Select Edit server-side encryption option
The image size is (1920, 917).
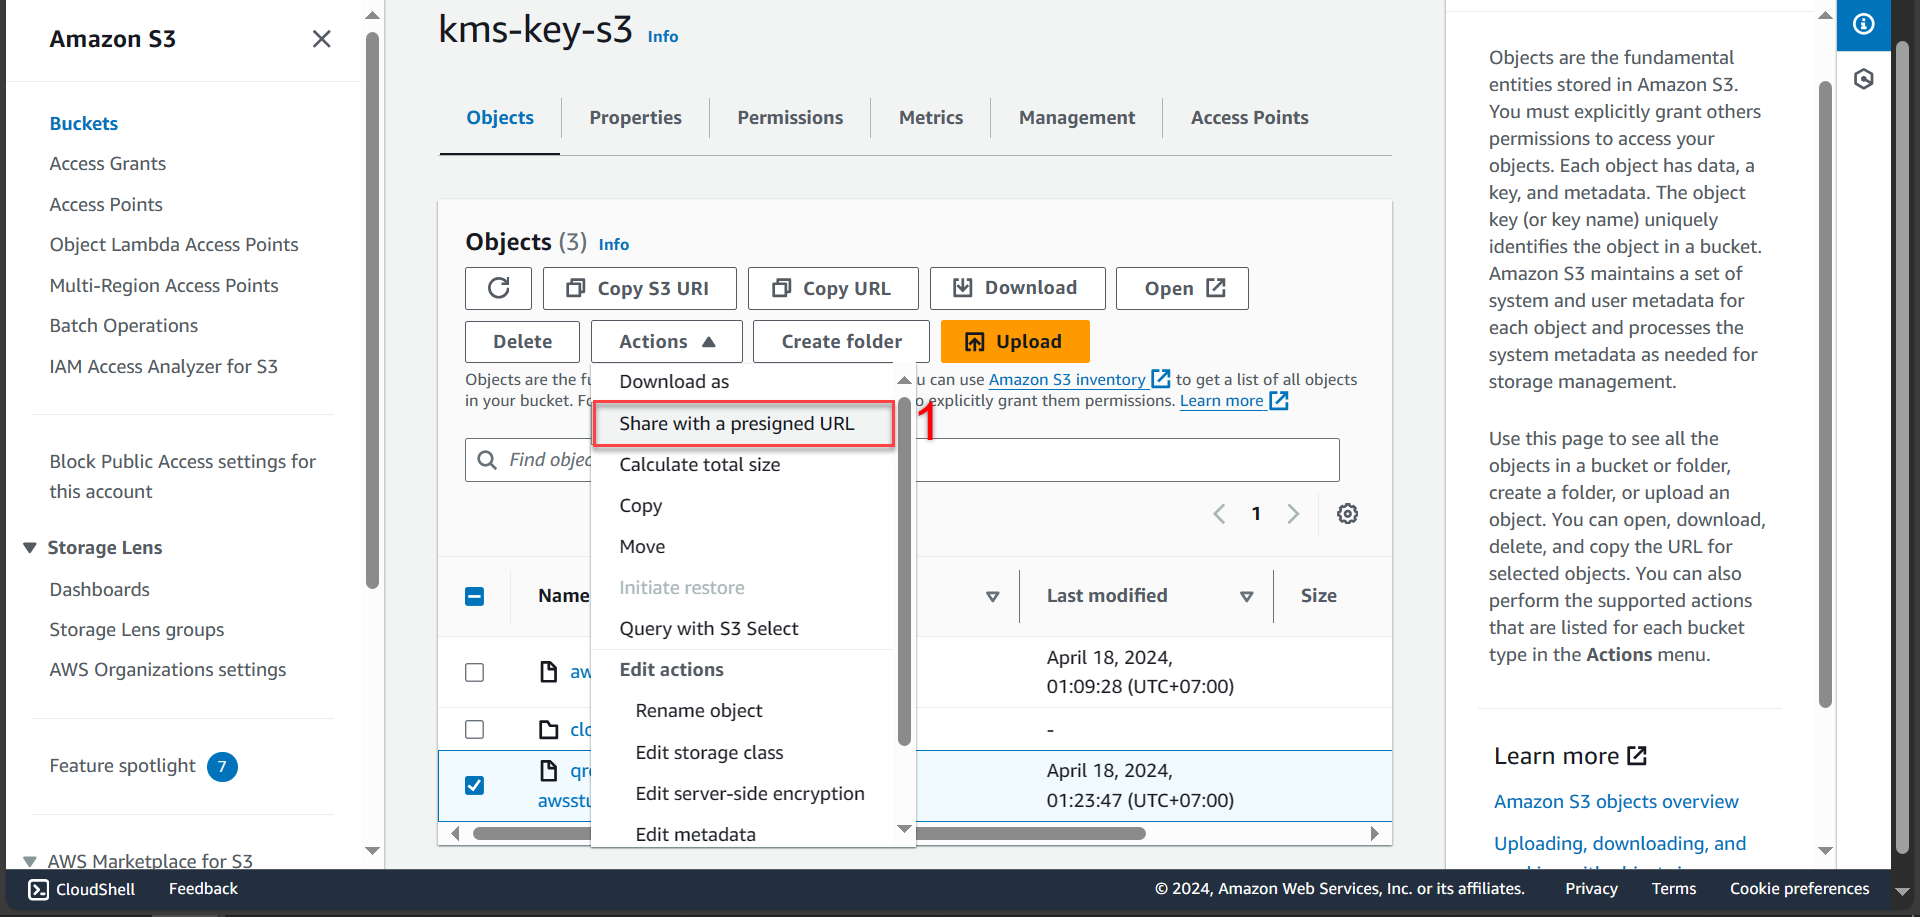pos(750,793)
